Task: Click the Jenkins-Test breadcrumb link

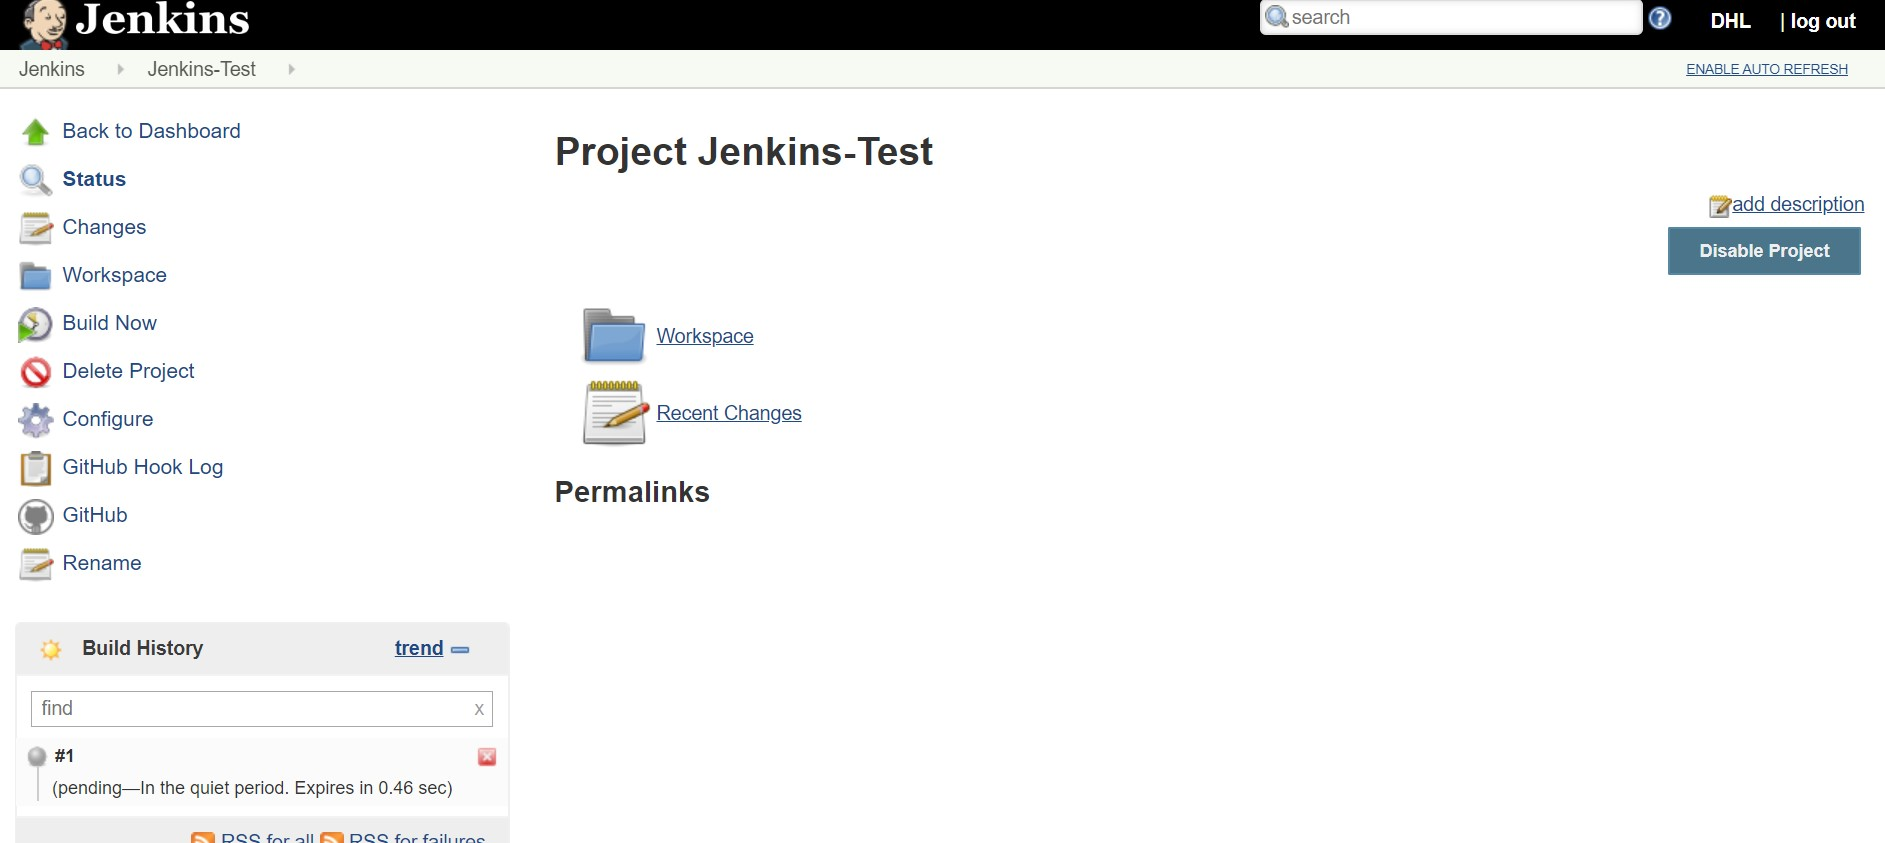Action: (201, 69)
